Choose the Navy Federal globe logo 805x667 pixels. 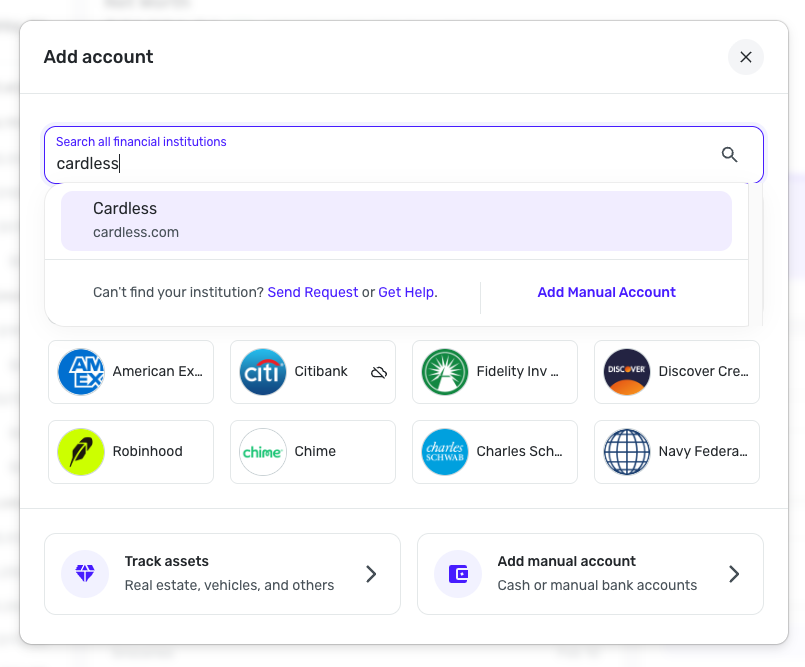click(627, 452)
